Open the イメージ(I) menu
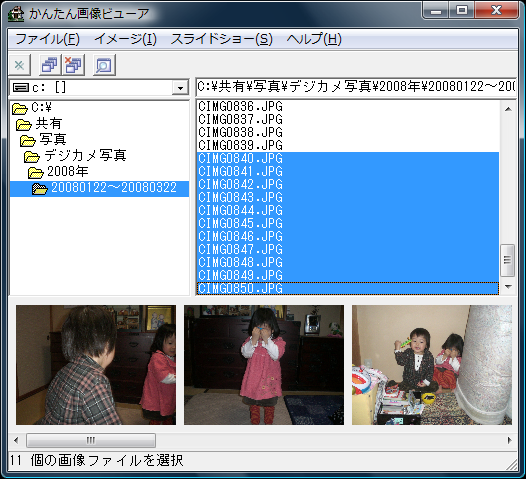Image resolution: width=526 pixels, height=479 pixels. click(125, 39)
